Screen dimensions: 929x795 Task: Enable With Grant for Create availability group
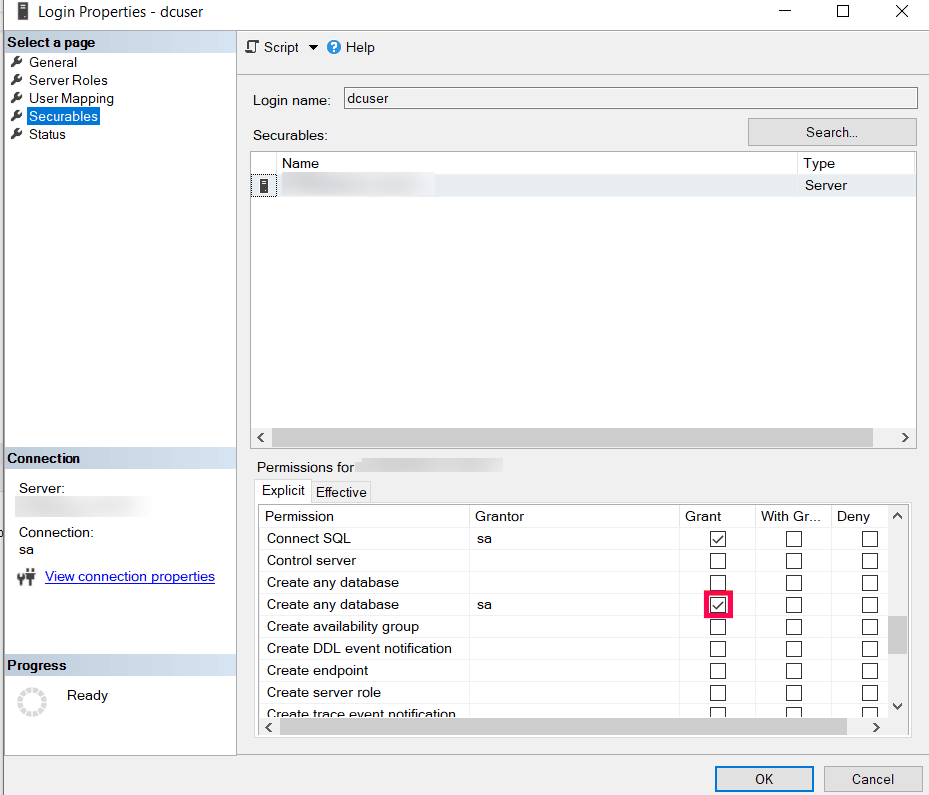click(793, 627)
